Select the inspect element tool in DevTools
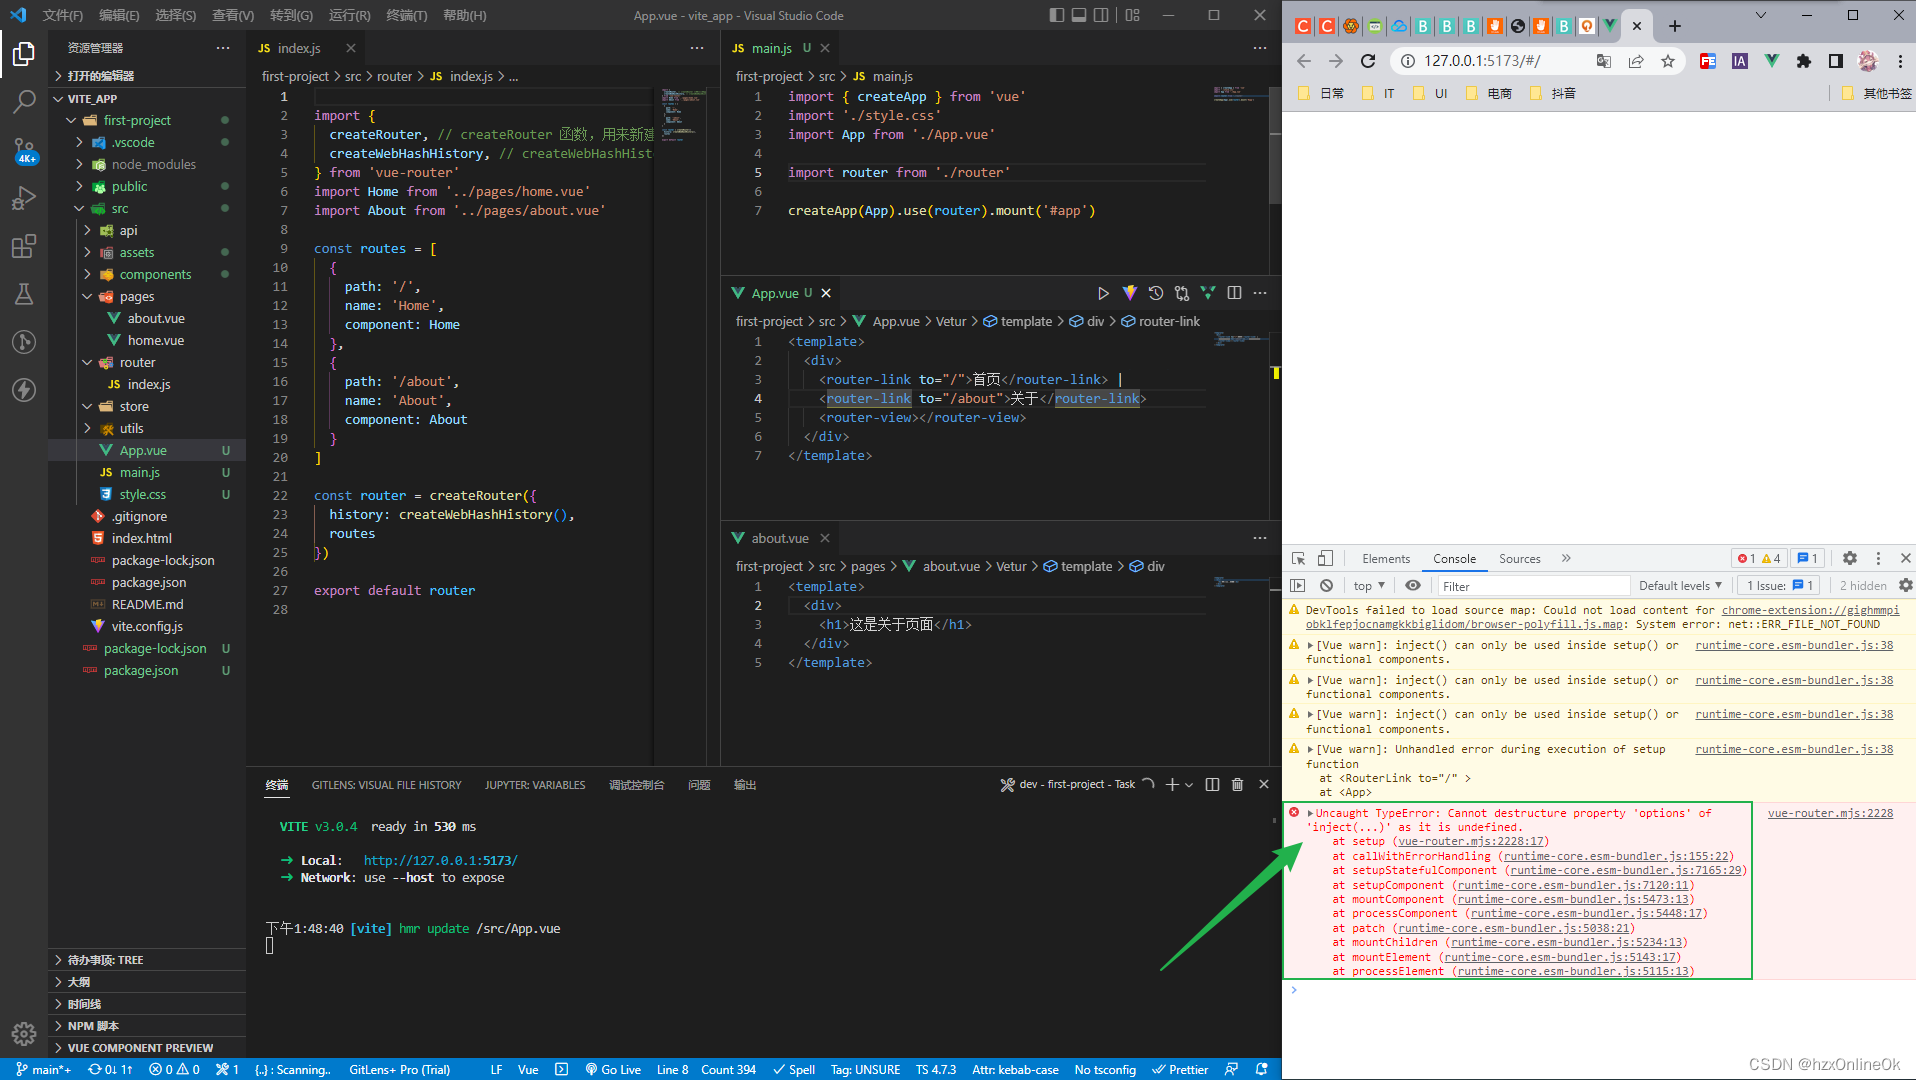Image resolution: width=1916 pixels, height=1080 pixels. [1297, 558]
